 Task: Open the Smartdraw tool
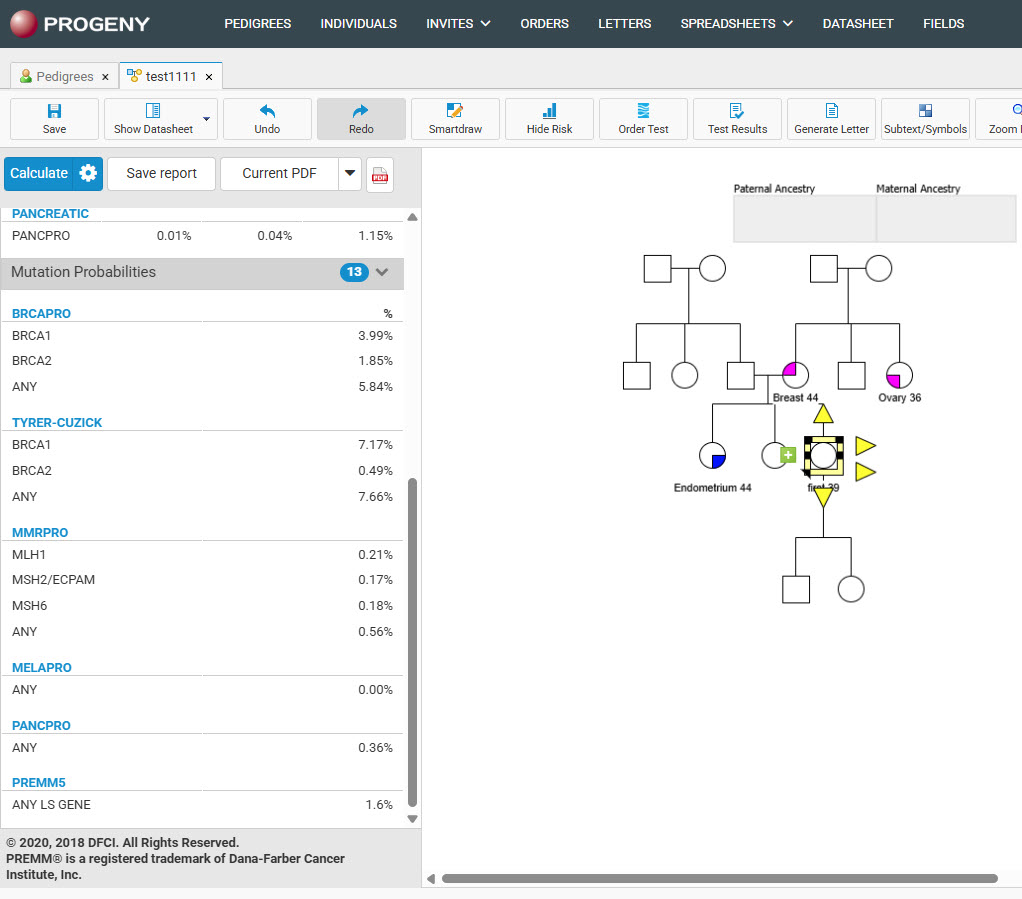pyautogui.click(x=455, y=112)
